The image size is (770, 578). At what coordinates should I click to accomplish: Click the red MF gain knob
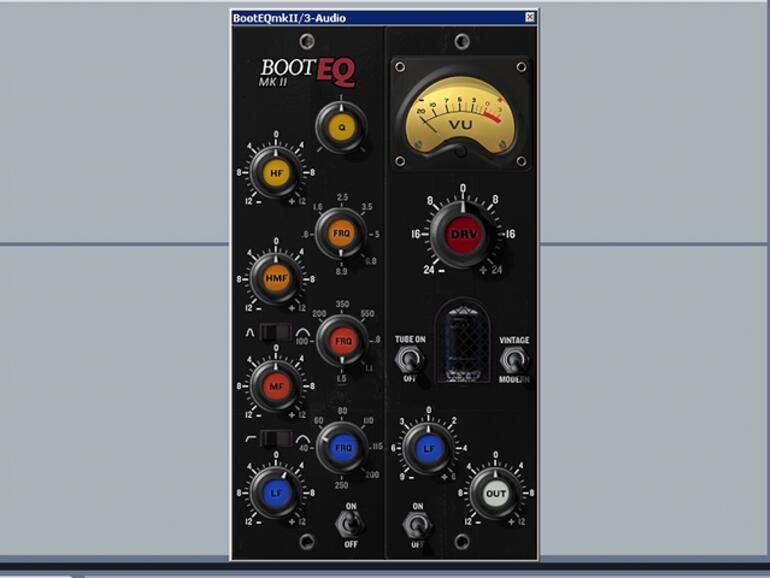click(276, 386)
